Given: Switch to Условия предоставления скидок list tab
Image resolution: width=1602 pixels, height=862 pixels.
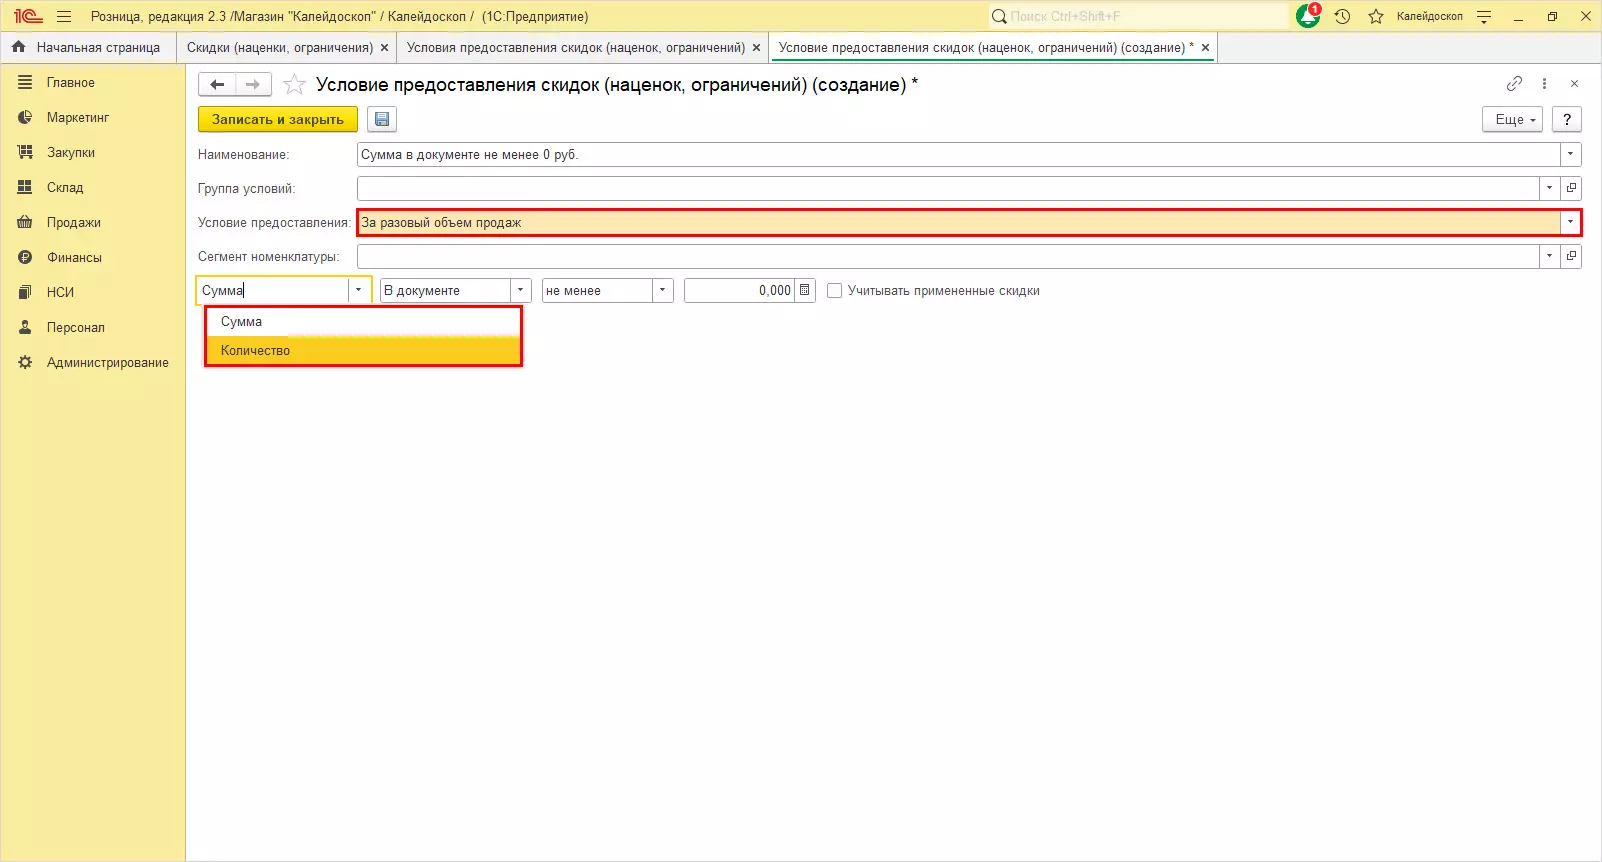Looking at the screenshot, I should click(575, 47).
